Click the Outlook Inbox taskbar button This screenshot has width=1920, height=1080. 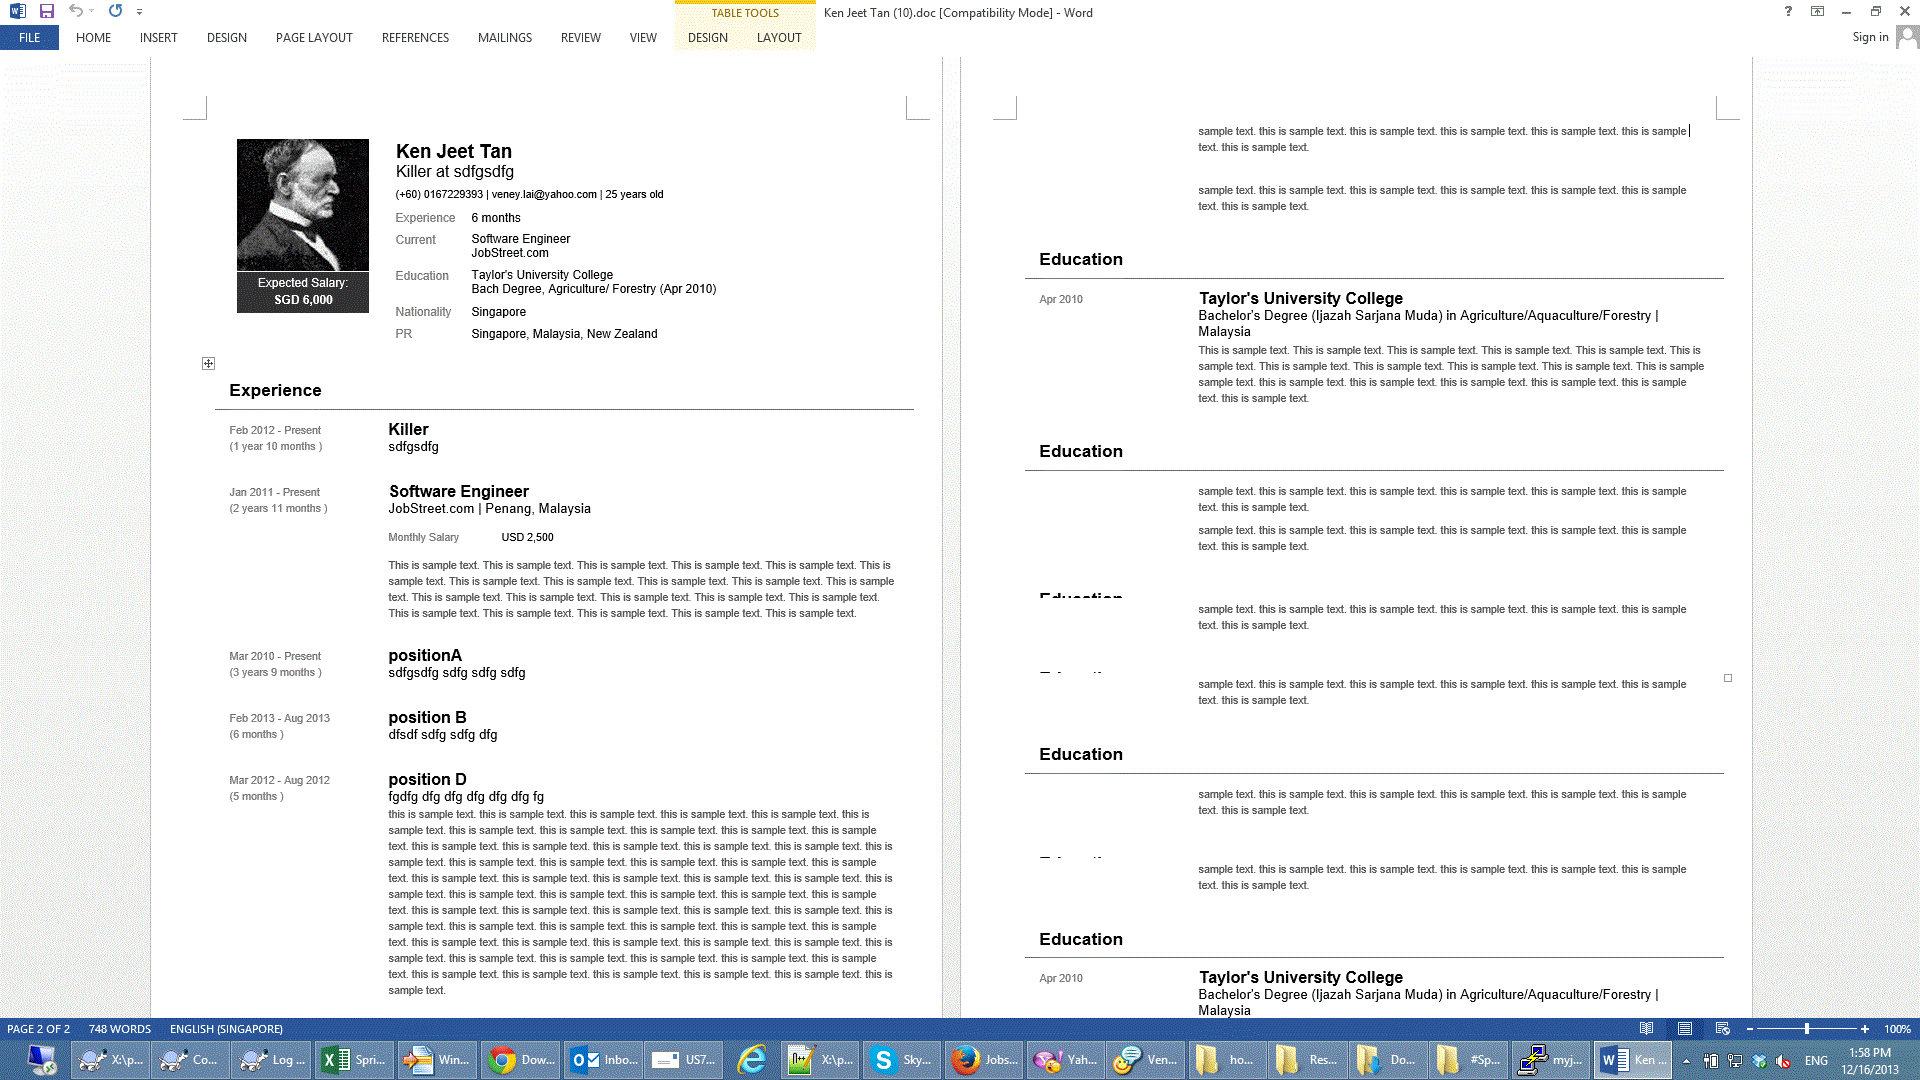[x=604, y=1059]
